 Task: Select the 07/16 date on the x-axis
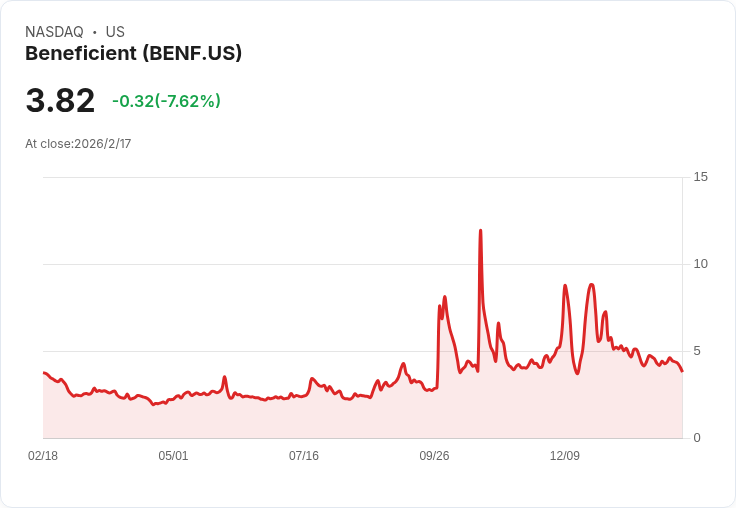point(304,456)
